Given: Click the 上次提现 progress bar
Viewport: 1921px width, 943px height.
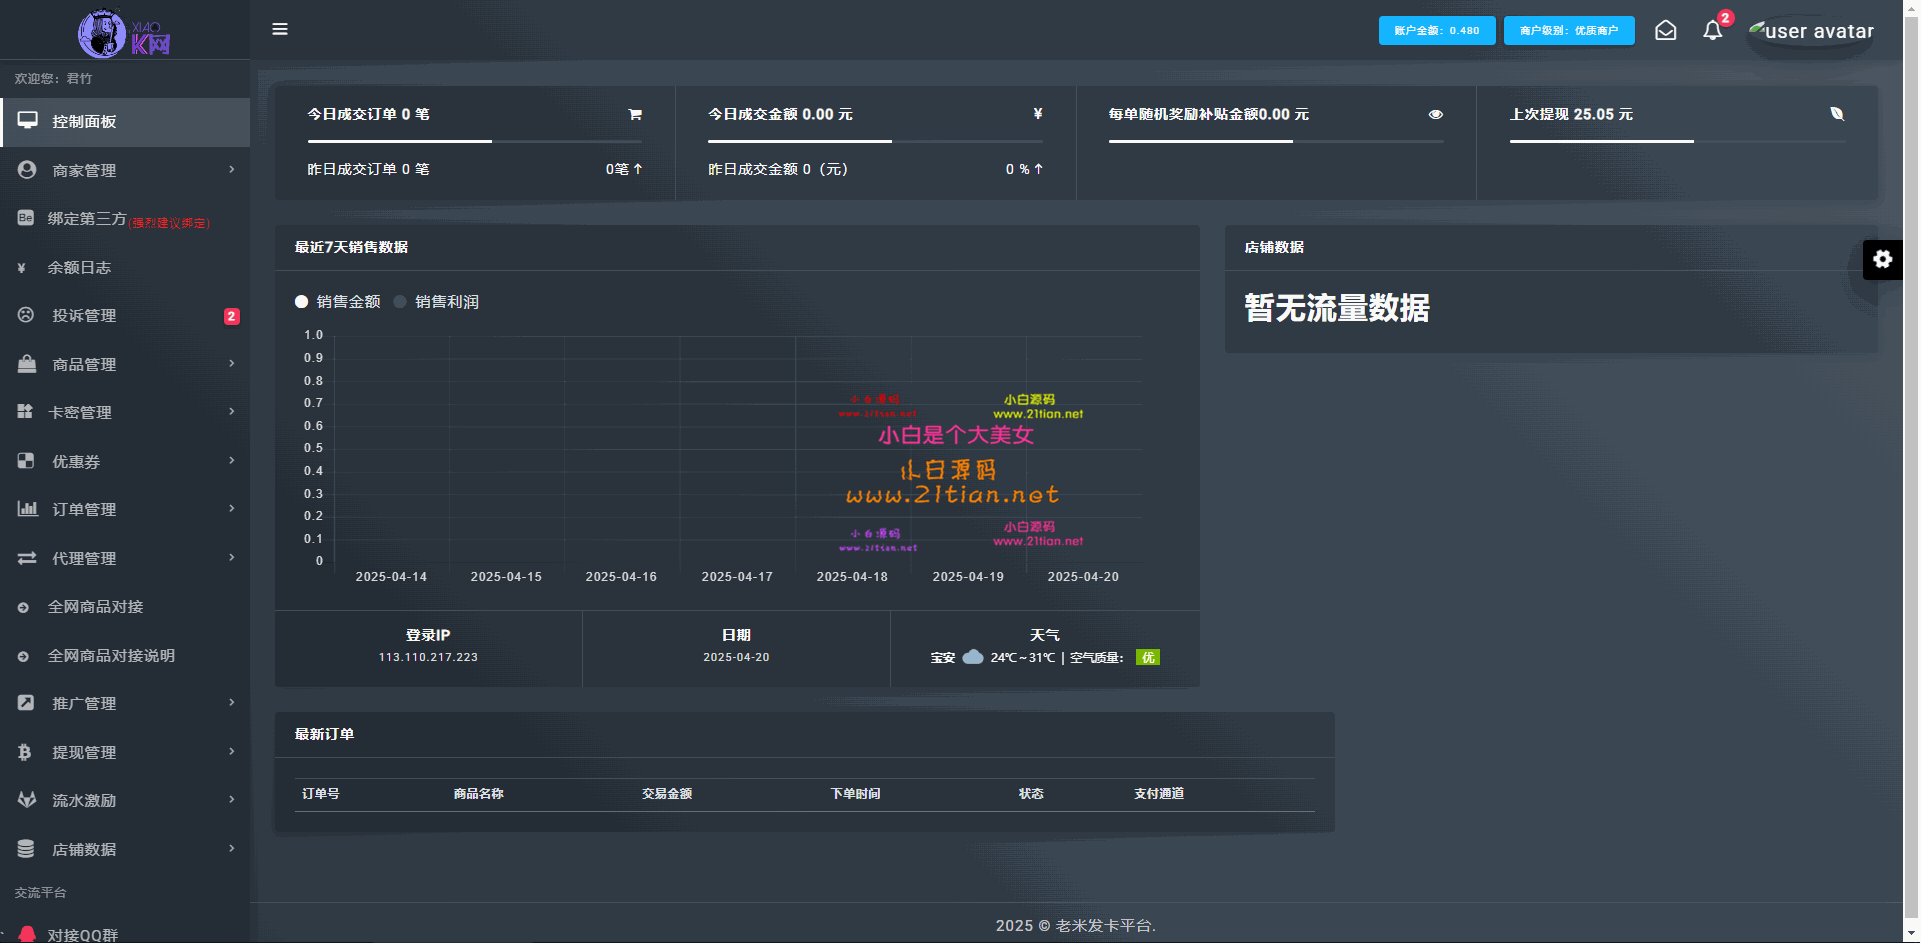Looking at the screenshot, I should [x=1677, y=141].
